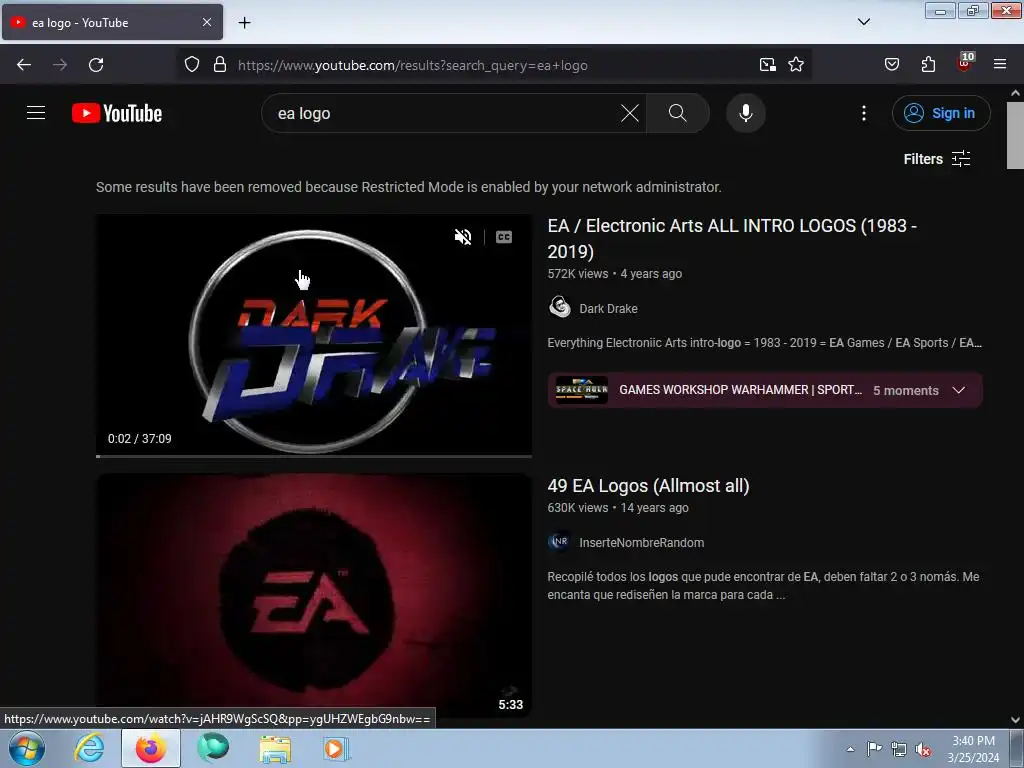Image resolution: width=1024 pixels, height=768 pixels.
Task: Submit search with magnifier button
Action: (x=677, y=113)
